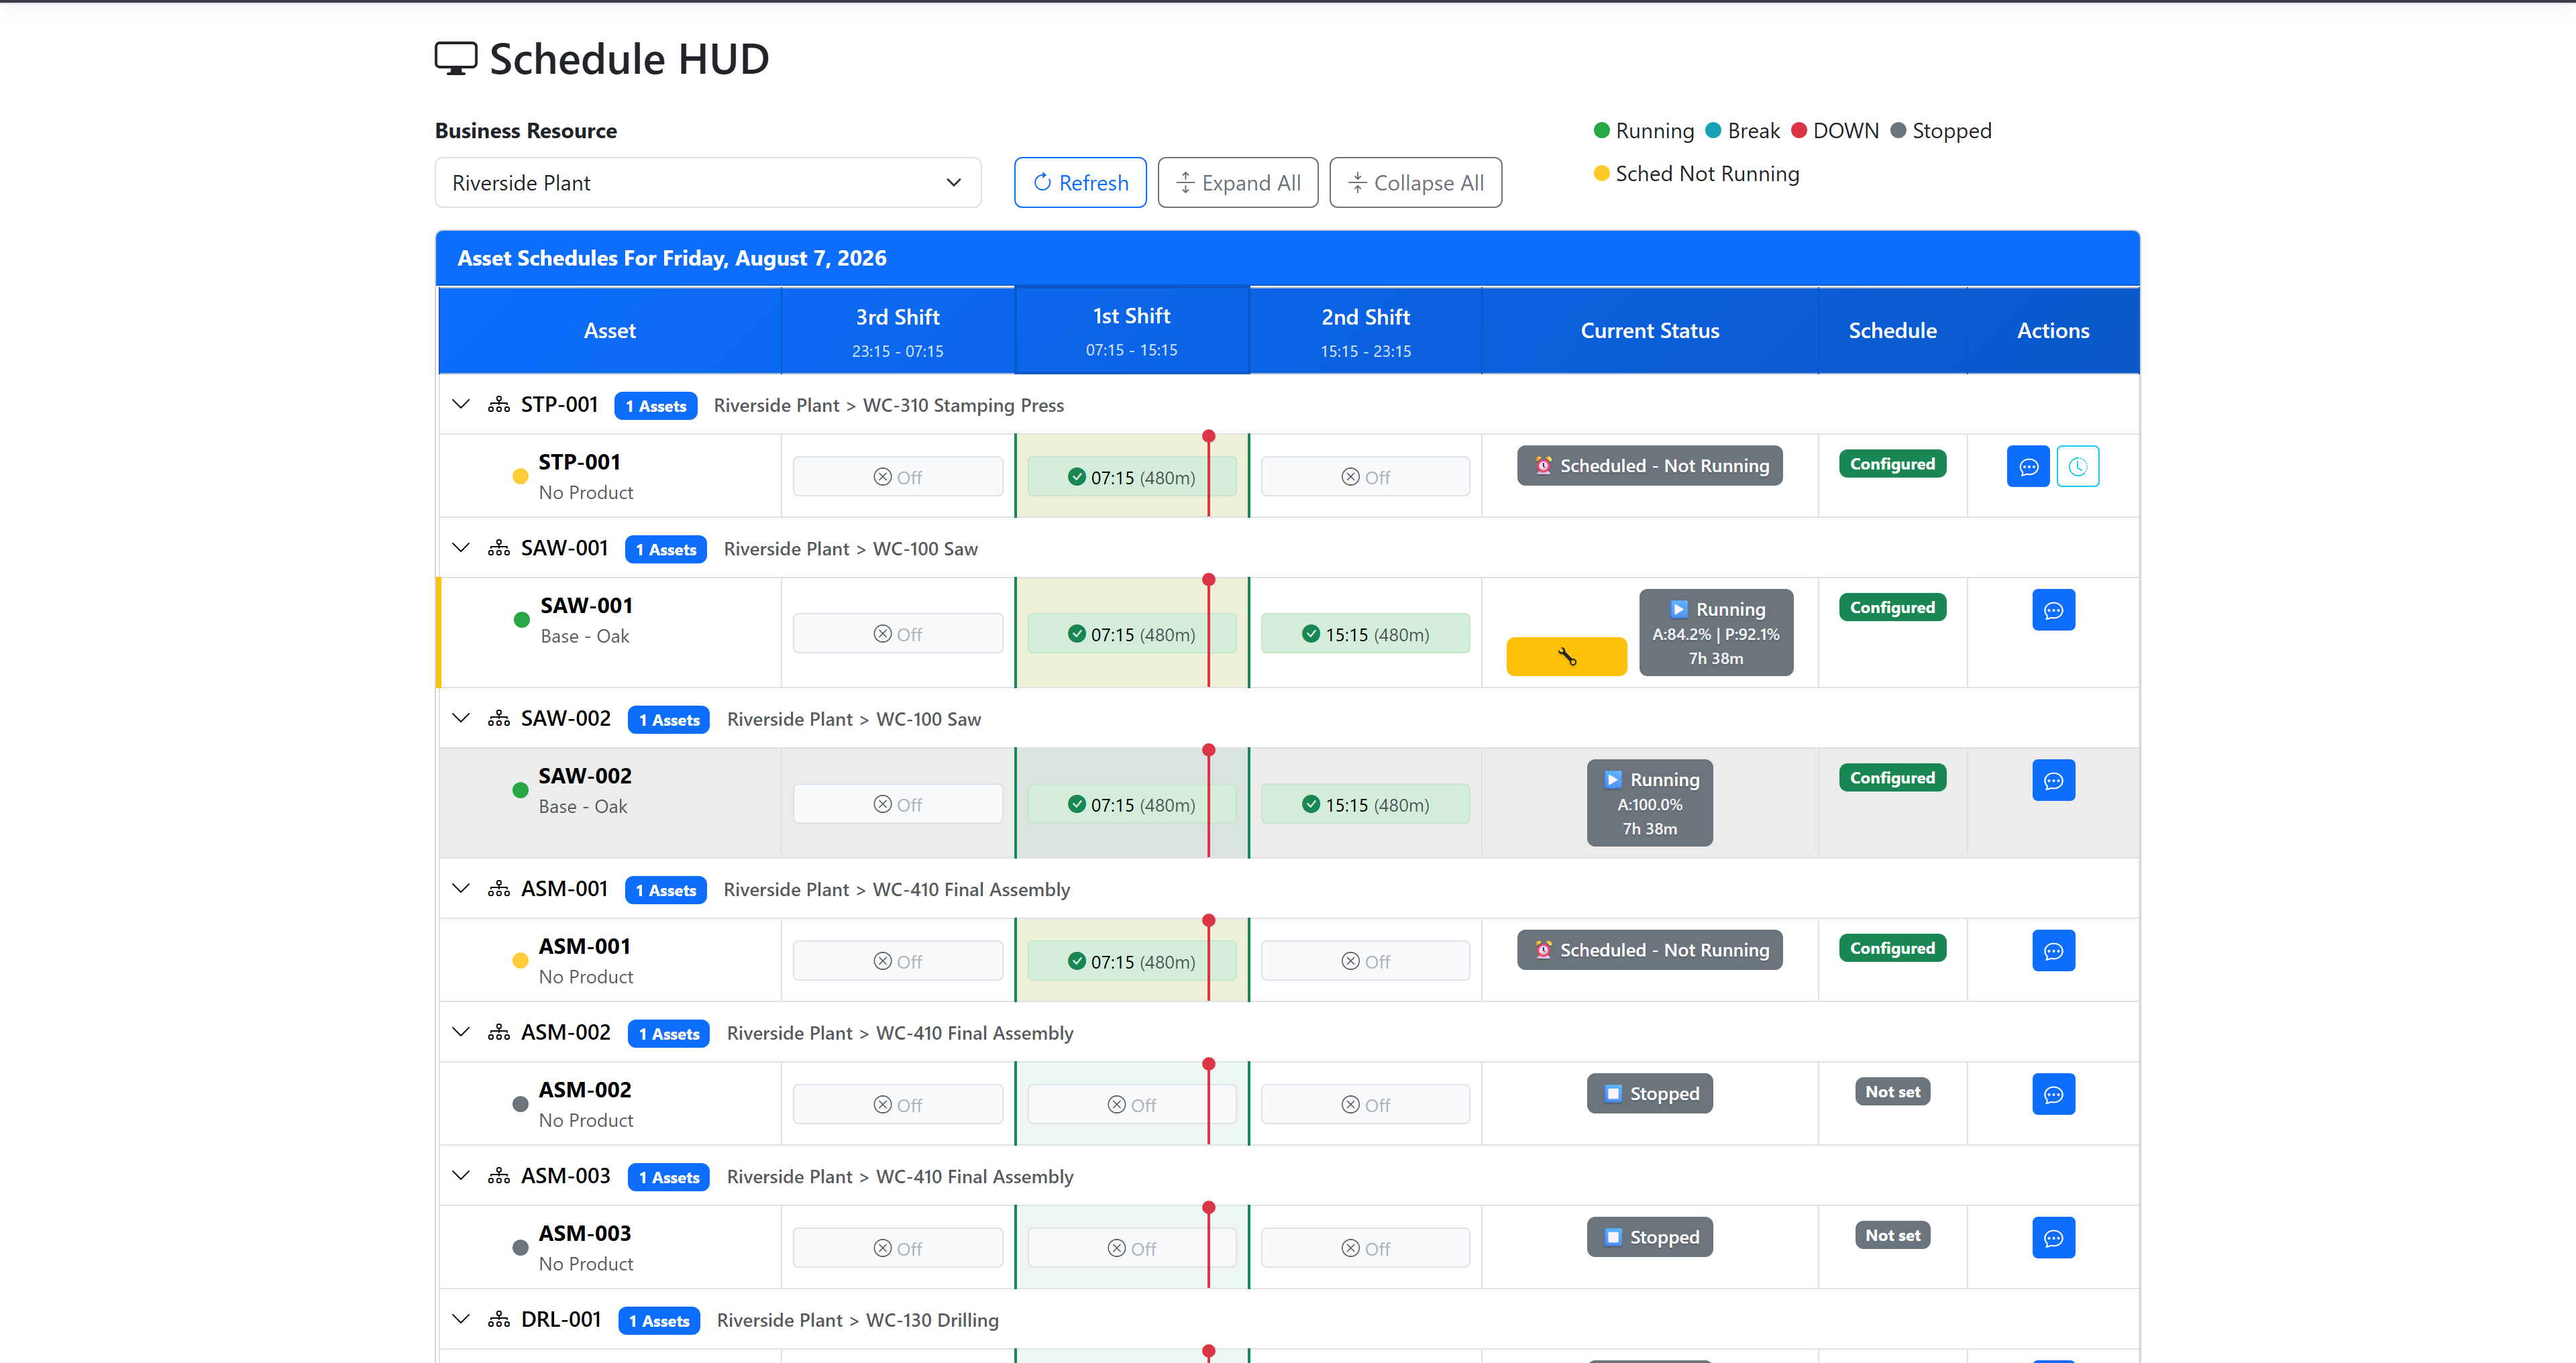Open comment action for ASM-001 row

pyautogui.click(x=2053, y=951)
